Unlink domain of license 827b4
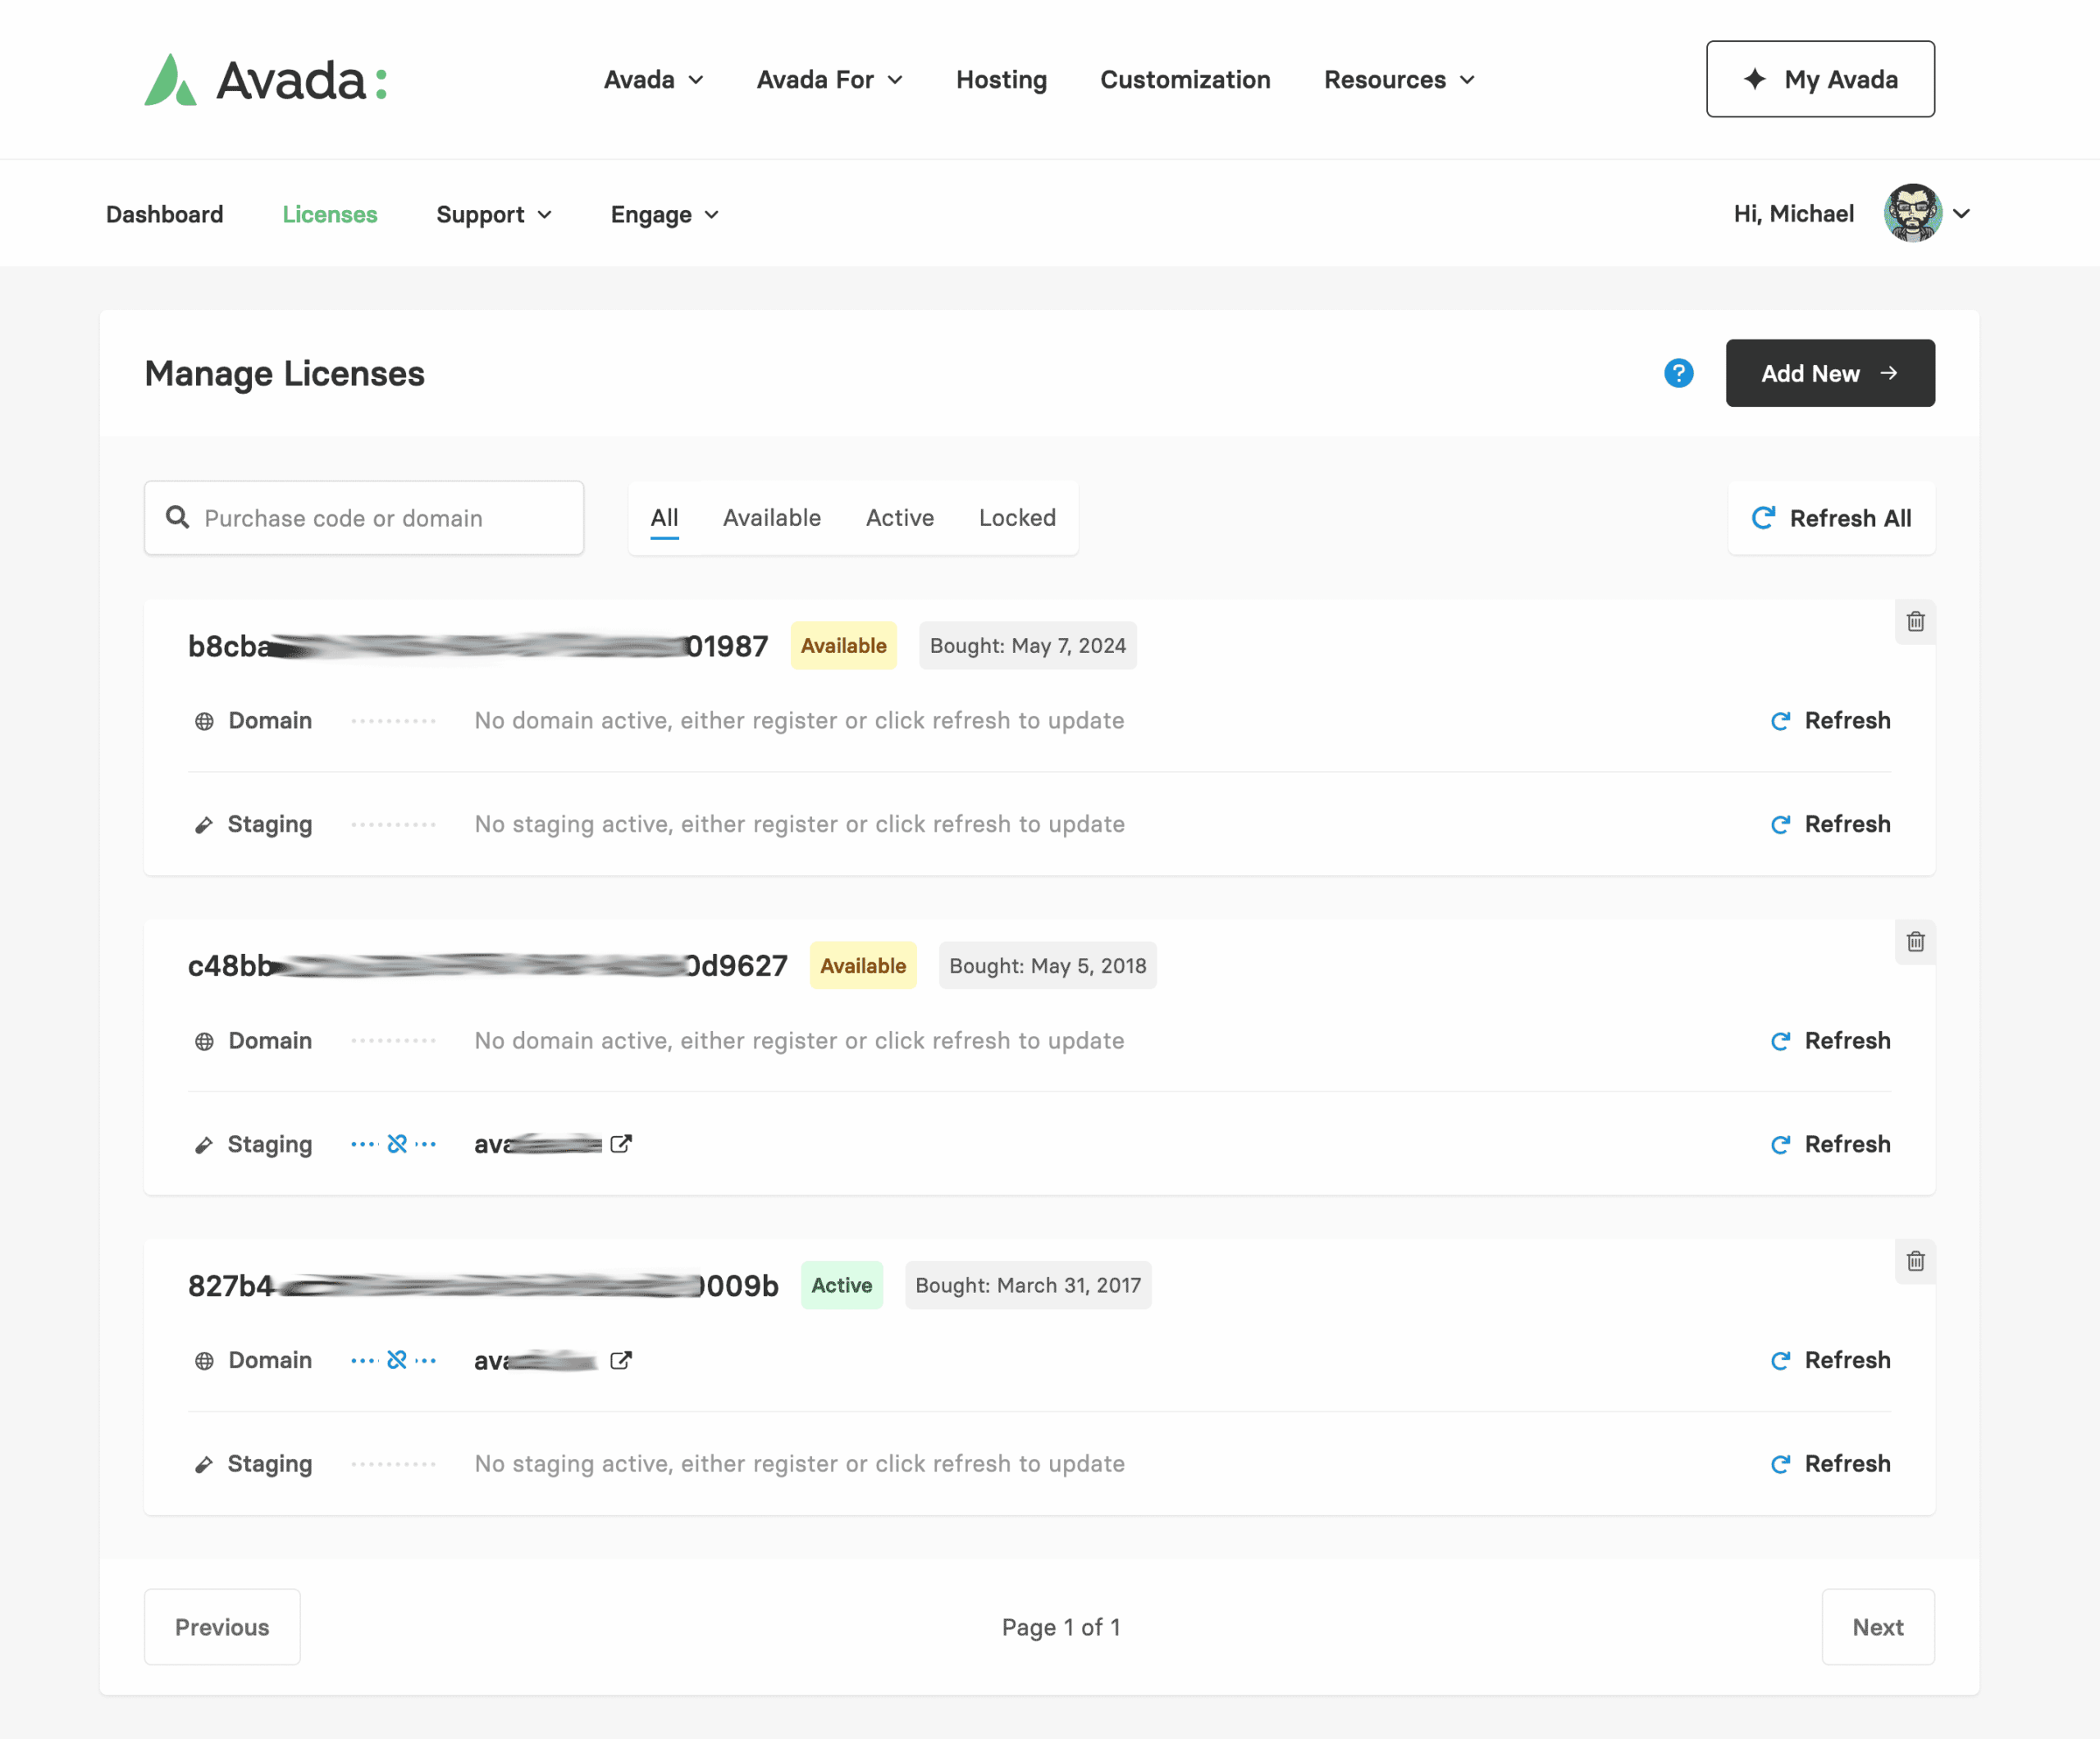Screen dimensions: 2100x1739 pos(397,1360)
